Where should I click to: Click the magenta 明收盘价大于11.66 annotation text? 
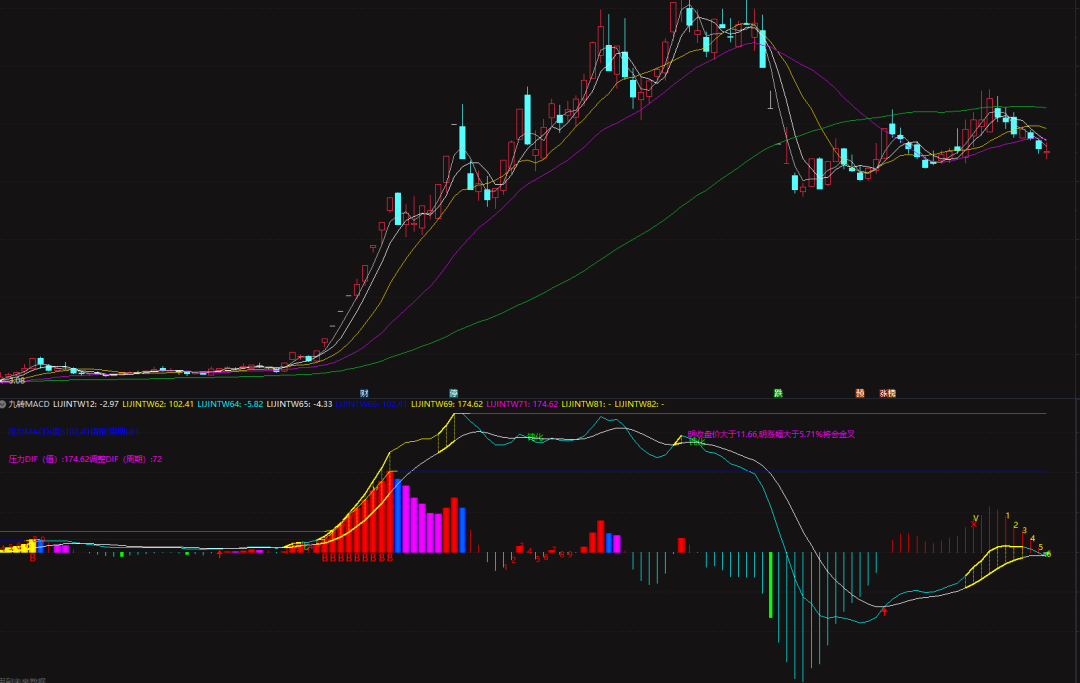[771, 434]
